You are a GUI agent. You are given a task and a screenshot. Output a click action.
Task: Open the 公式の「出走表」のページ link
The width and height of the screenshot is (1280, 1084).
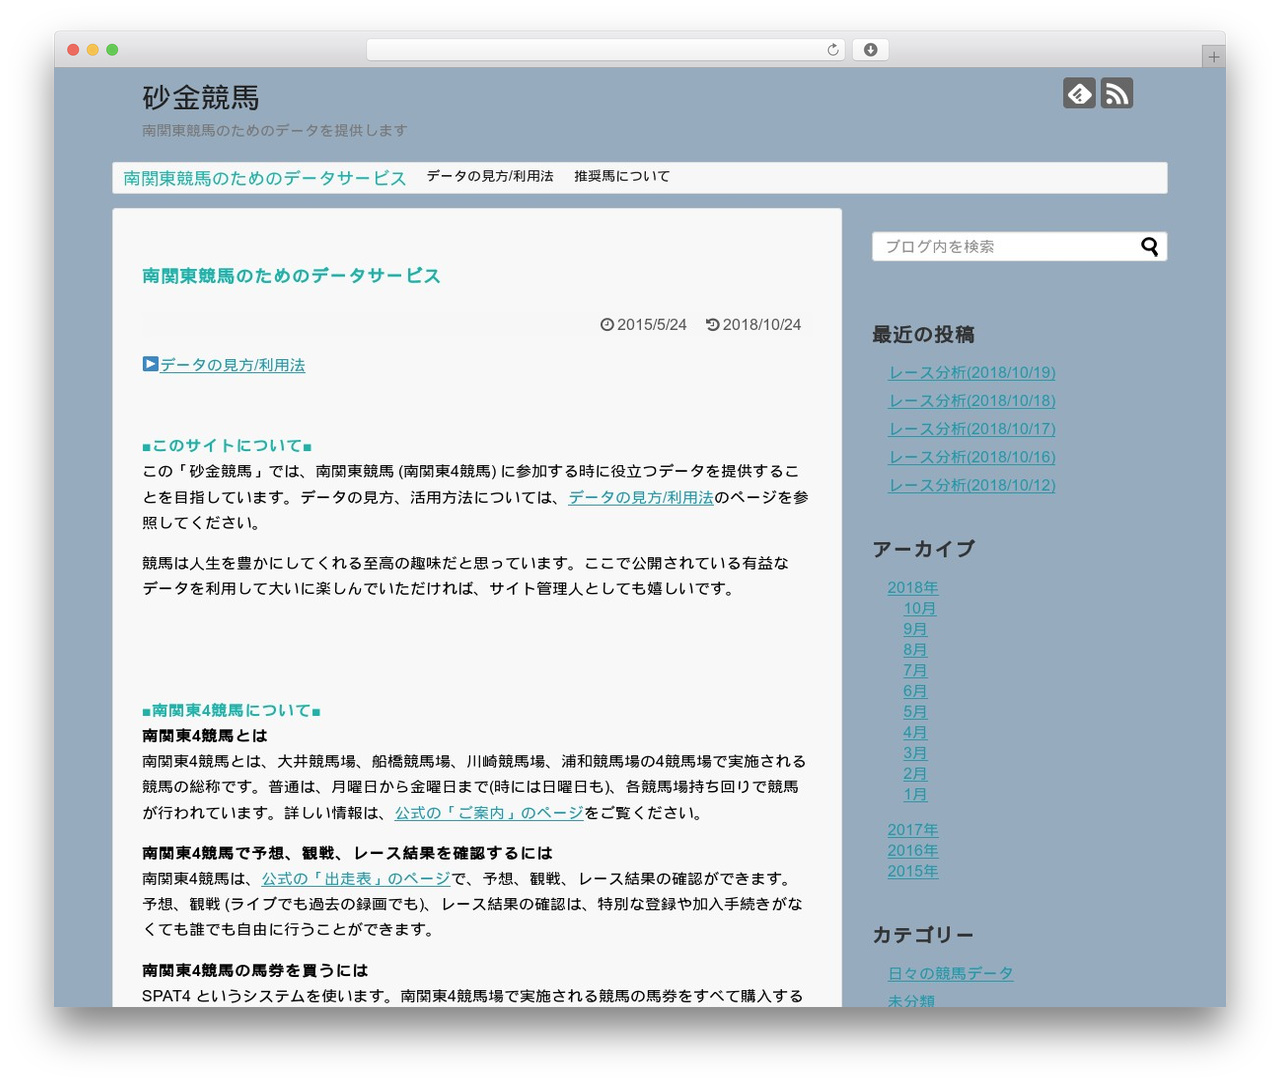click(x=356, y=879)
